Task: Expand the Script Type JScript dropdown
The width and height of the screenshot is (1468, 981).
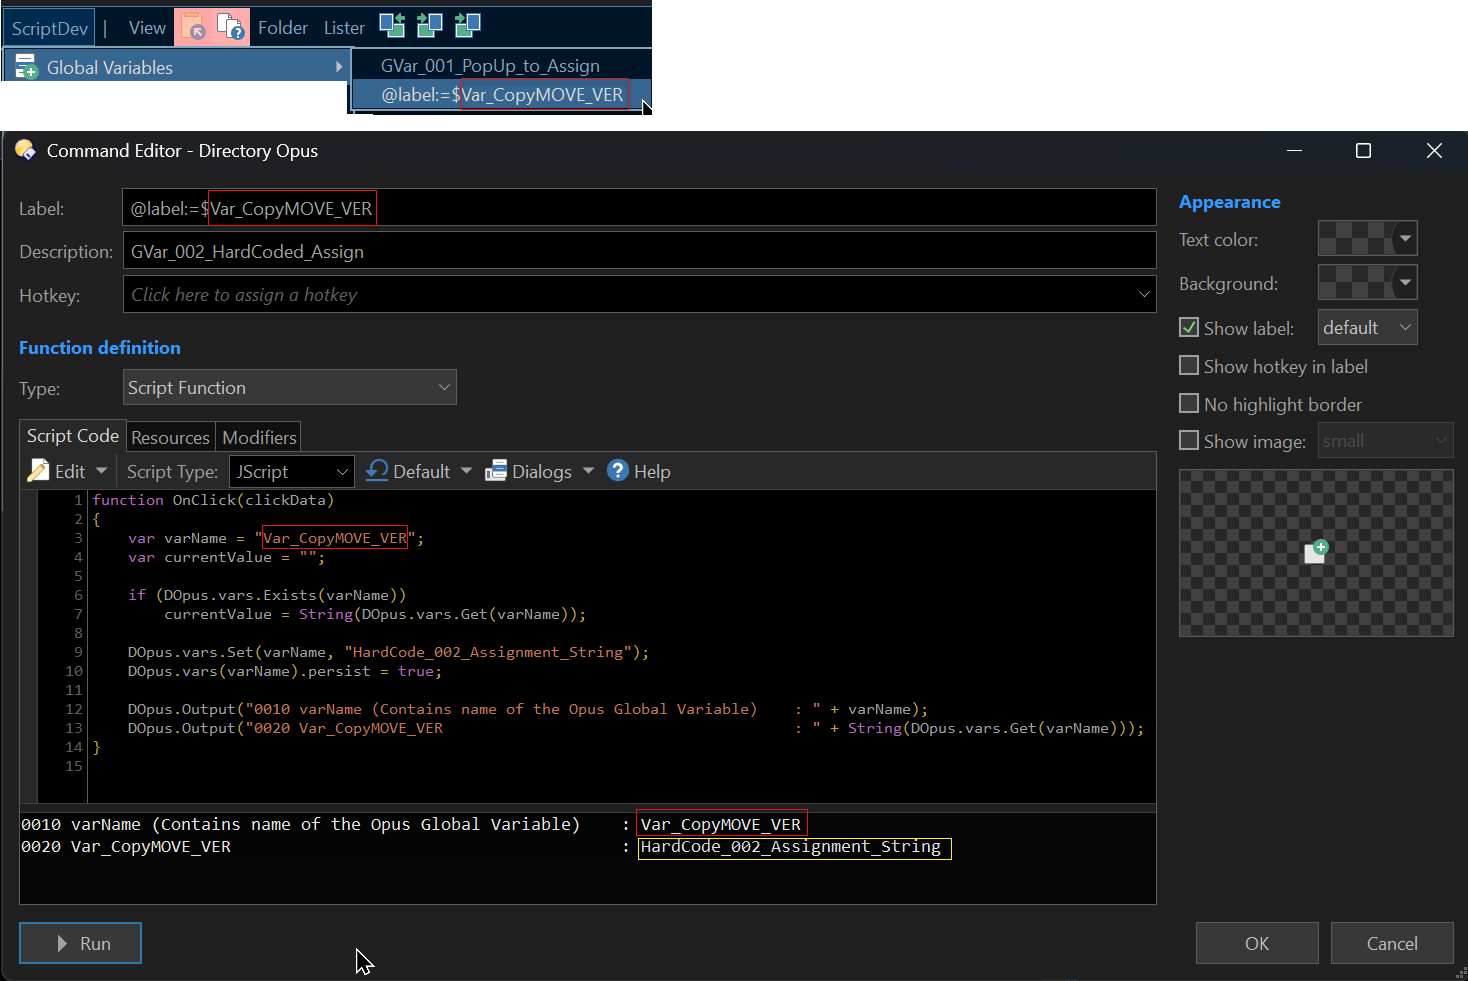Action: [x=292, y=471]
